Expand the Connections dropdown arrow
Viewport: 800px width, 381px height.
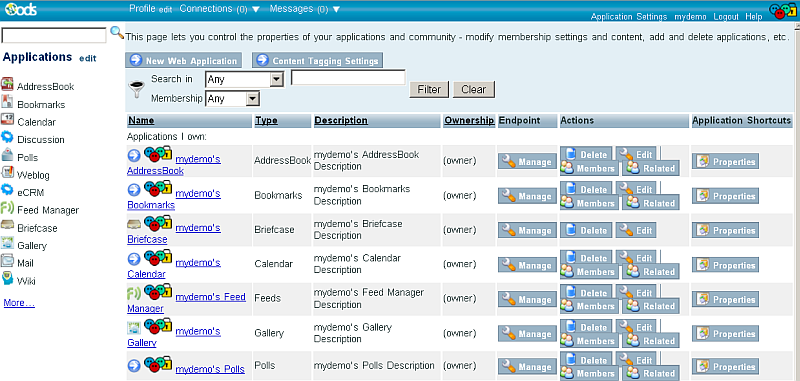coord(256,9)
